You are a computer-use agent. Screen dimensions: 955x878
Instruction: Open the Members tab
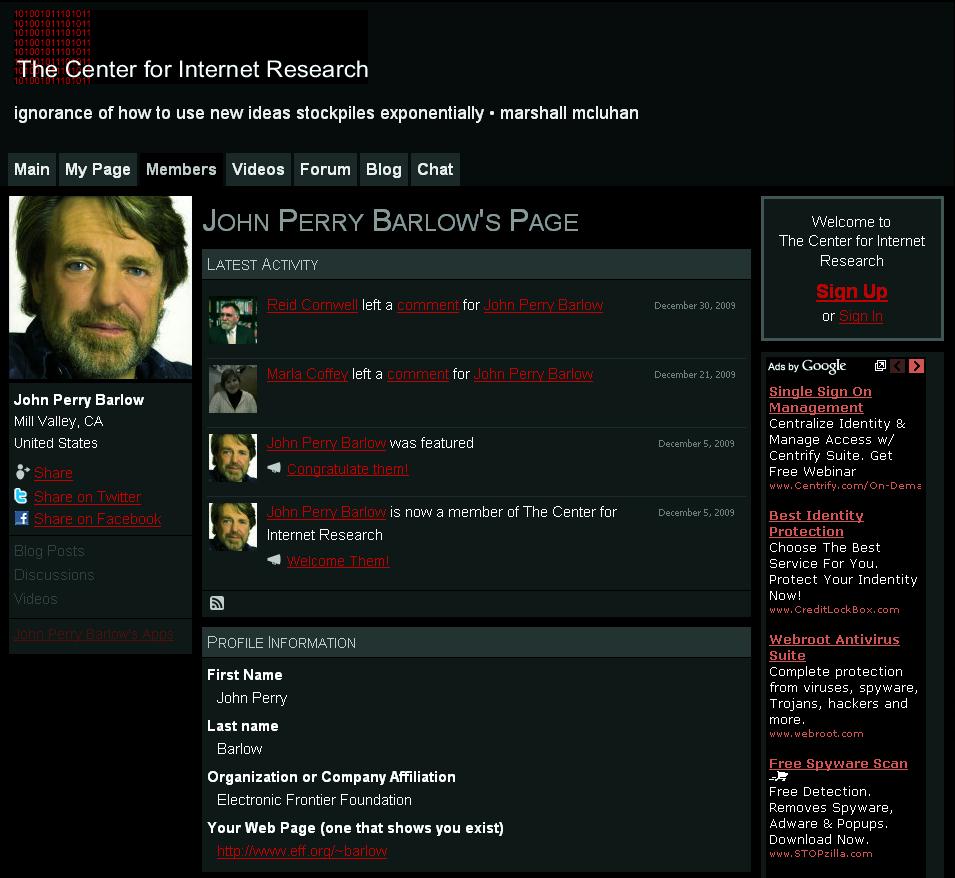[x=181, y=169]
